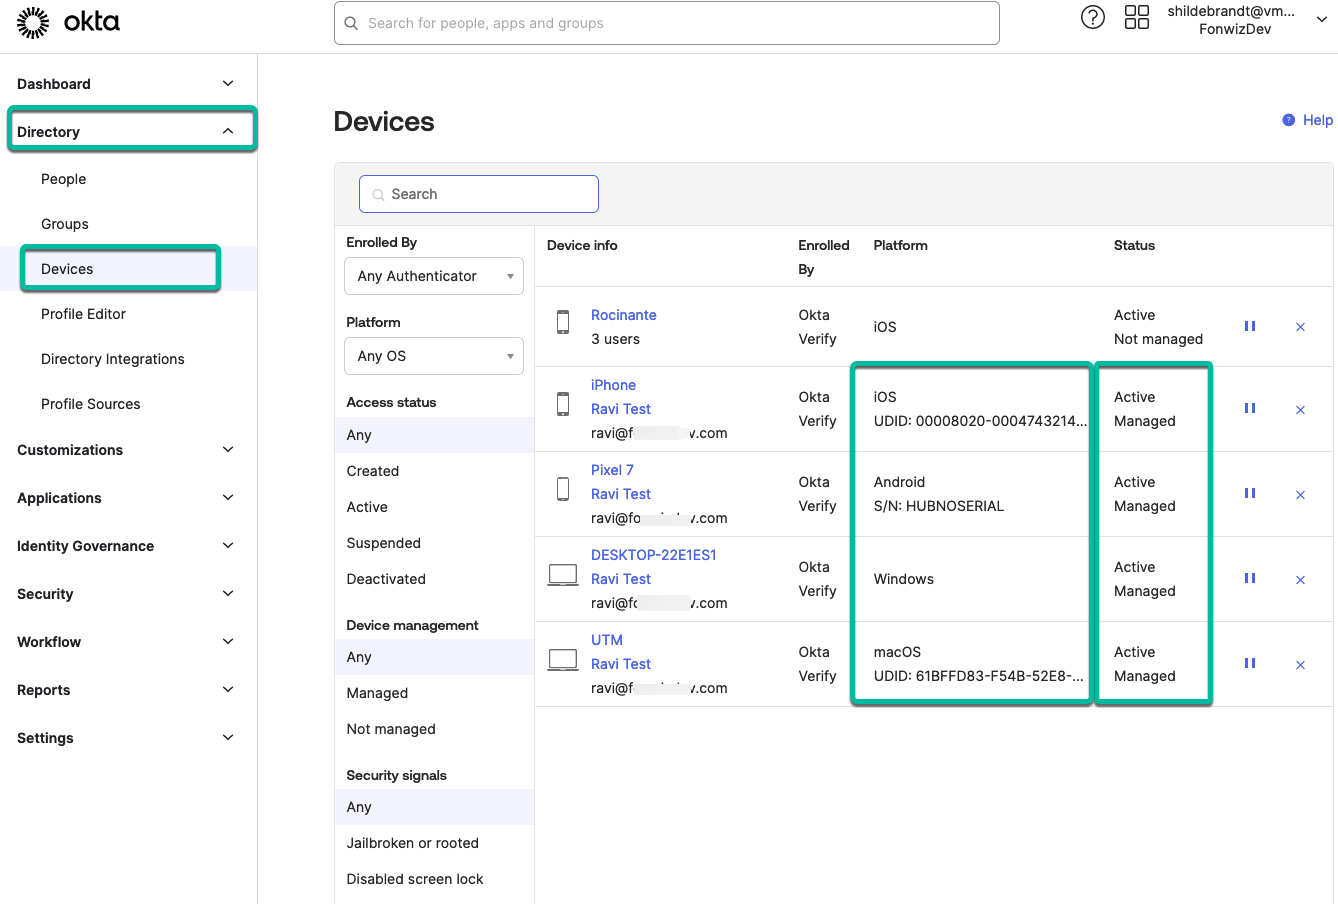Select Reports in the sidebar menu

(x=45, y=689)
